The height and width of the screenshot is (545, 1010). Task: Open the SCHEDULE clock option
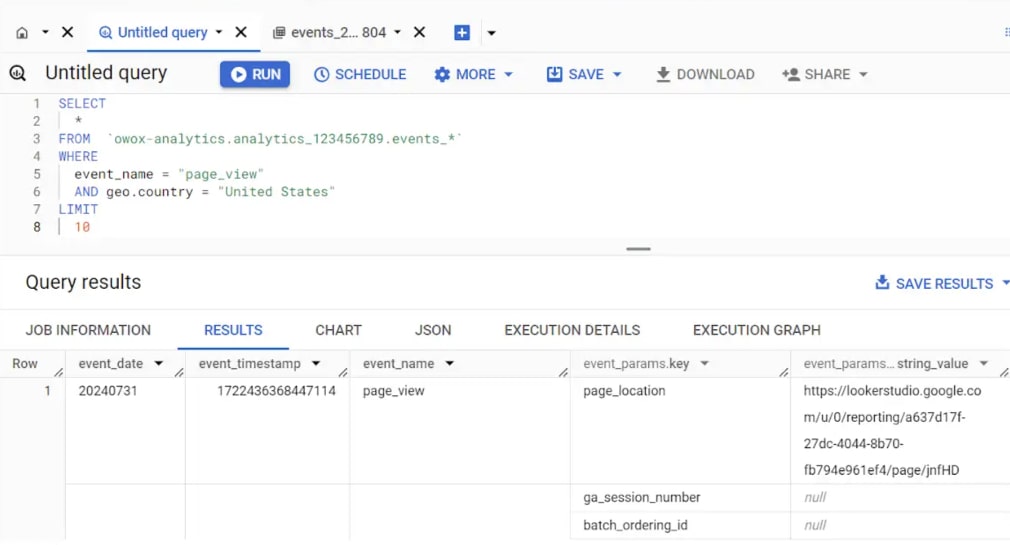pyautogui.click(x=360, y=75)
